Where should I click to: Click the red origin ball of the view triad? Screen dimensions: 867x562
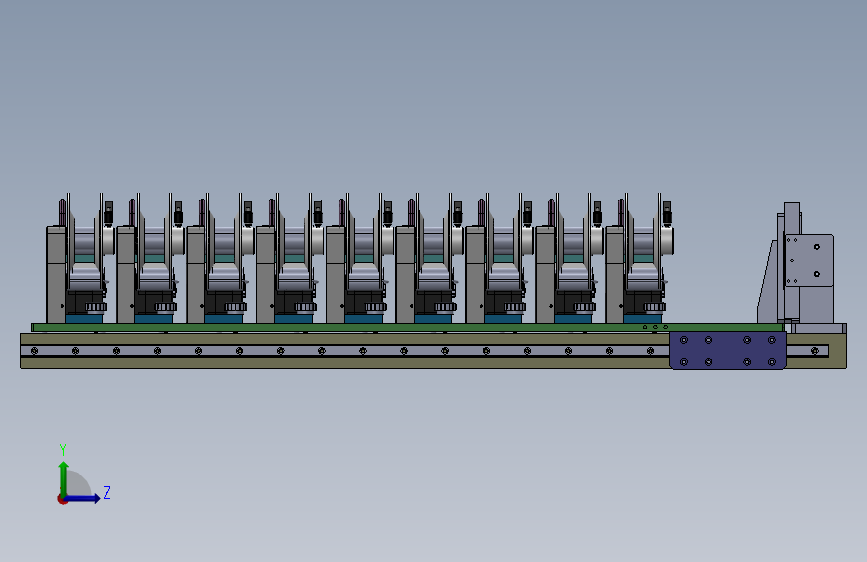click(62, 499)
